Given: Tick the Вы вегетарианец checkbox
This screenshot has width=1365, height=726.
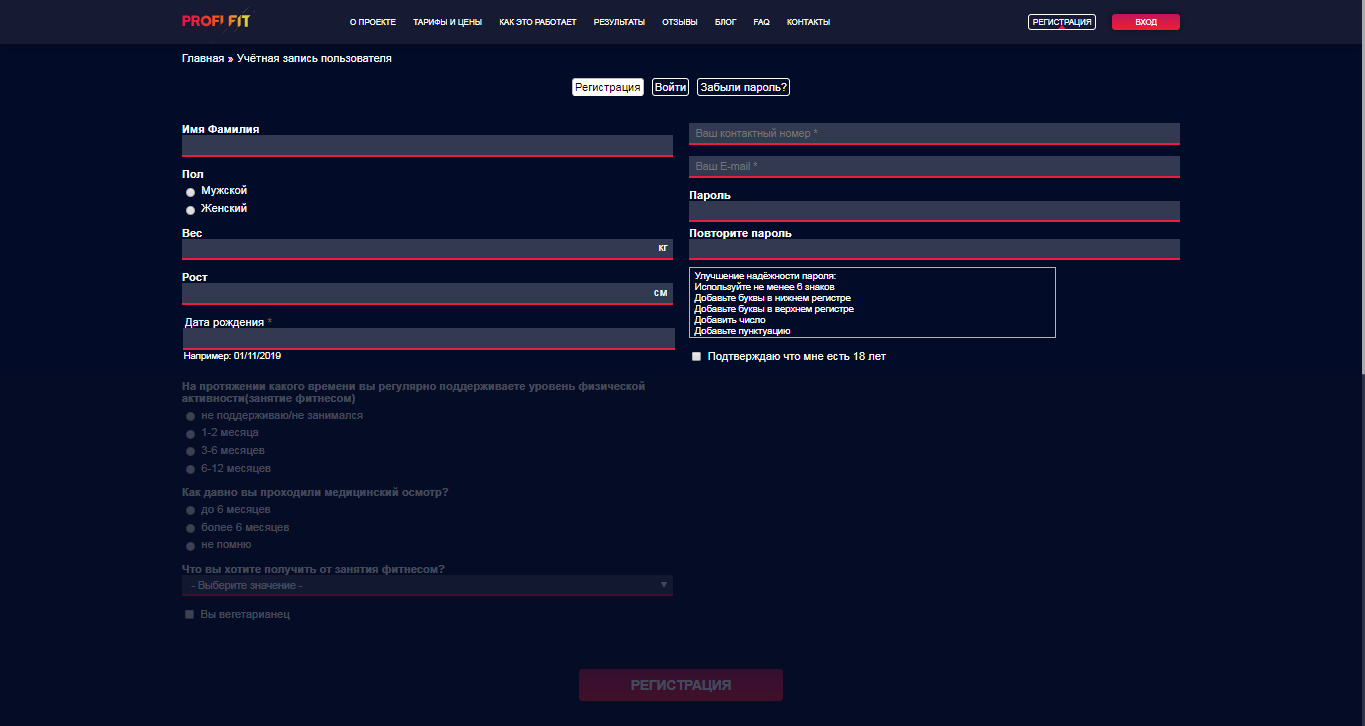Looking at the screenshot, I should [x=189, y=615].
